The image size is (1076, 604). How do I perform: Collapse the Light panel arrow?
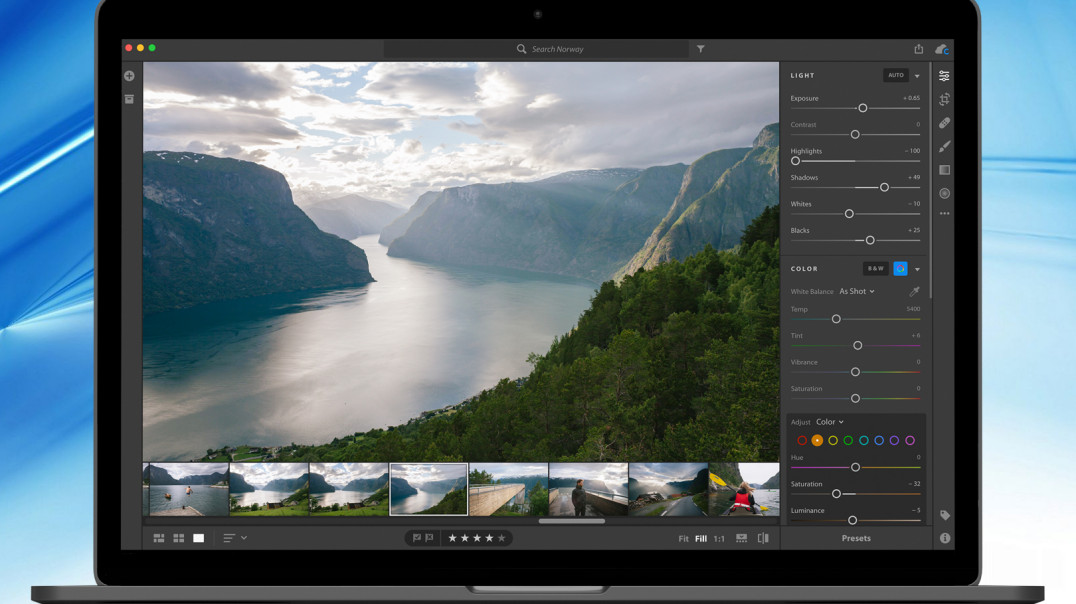coord(917,76)
